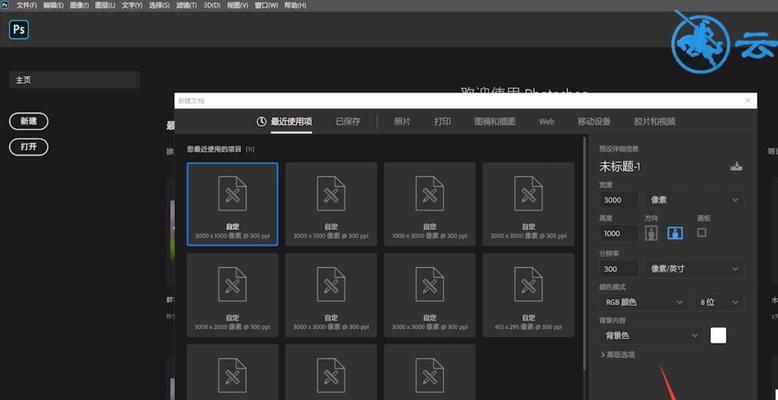Choose the 2000 x 3000 像素 preset

click(528, 204)
